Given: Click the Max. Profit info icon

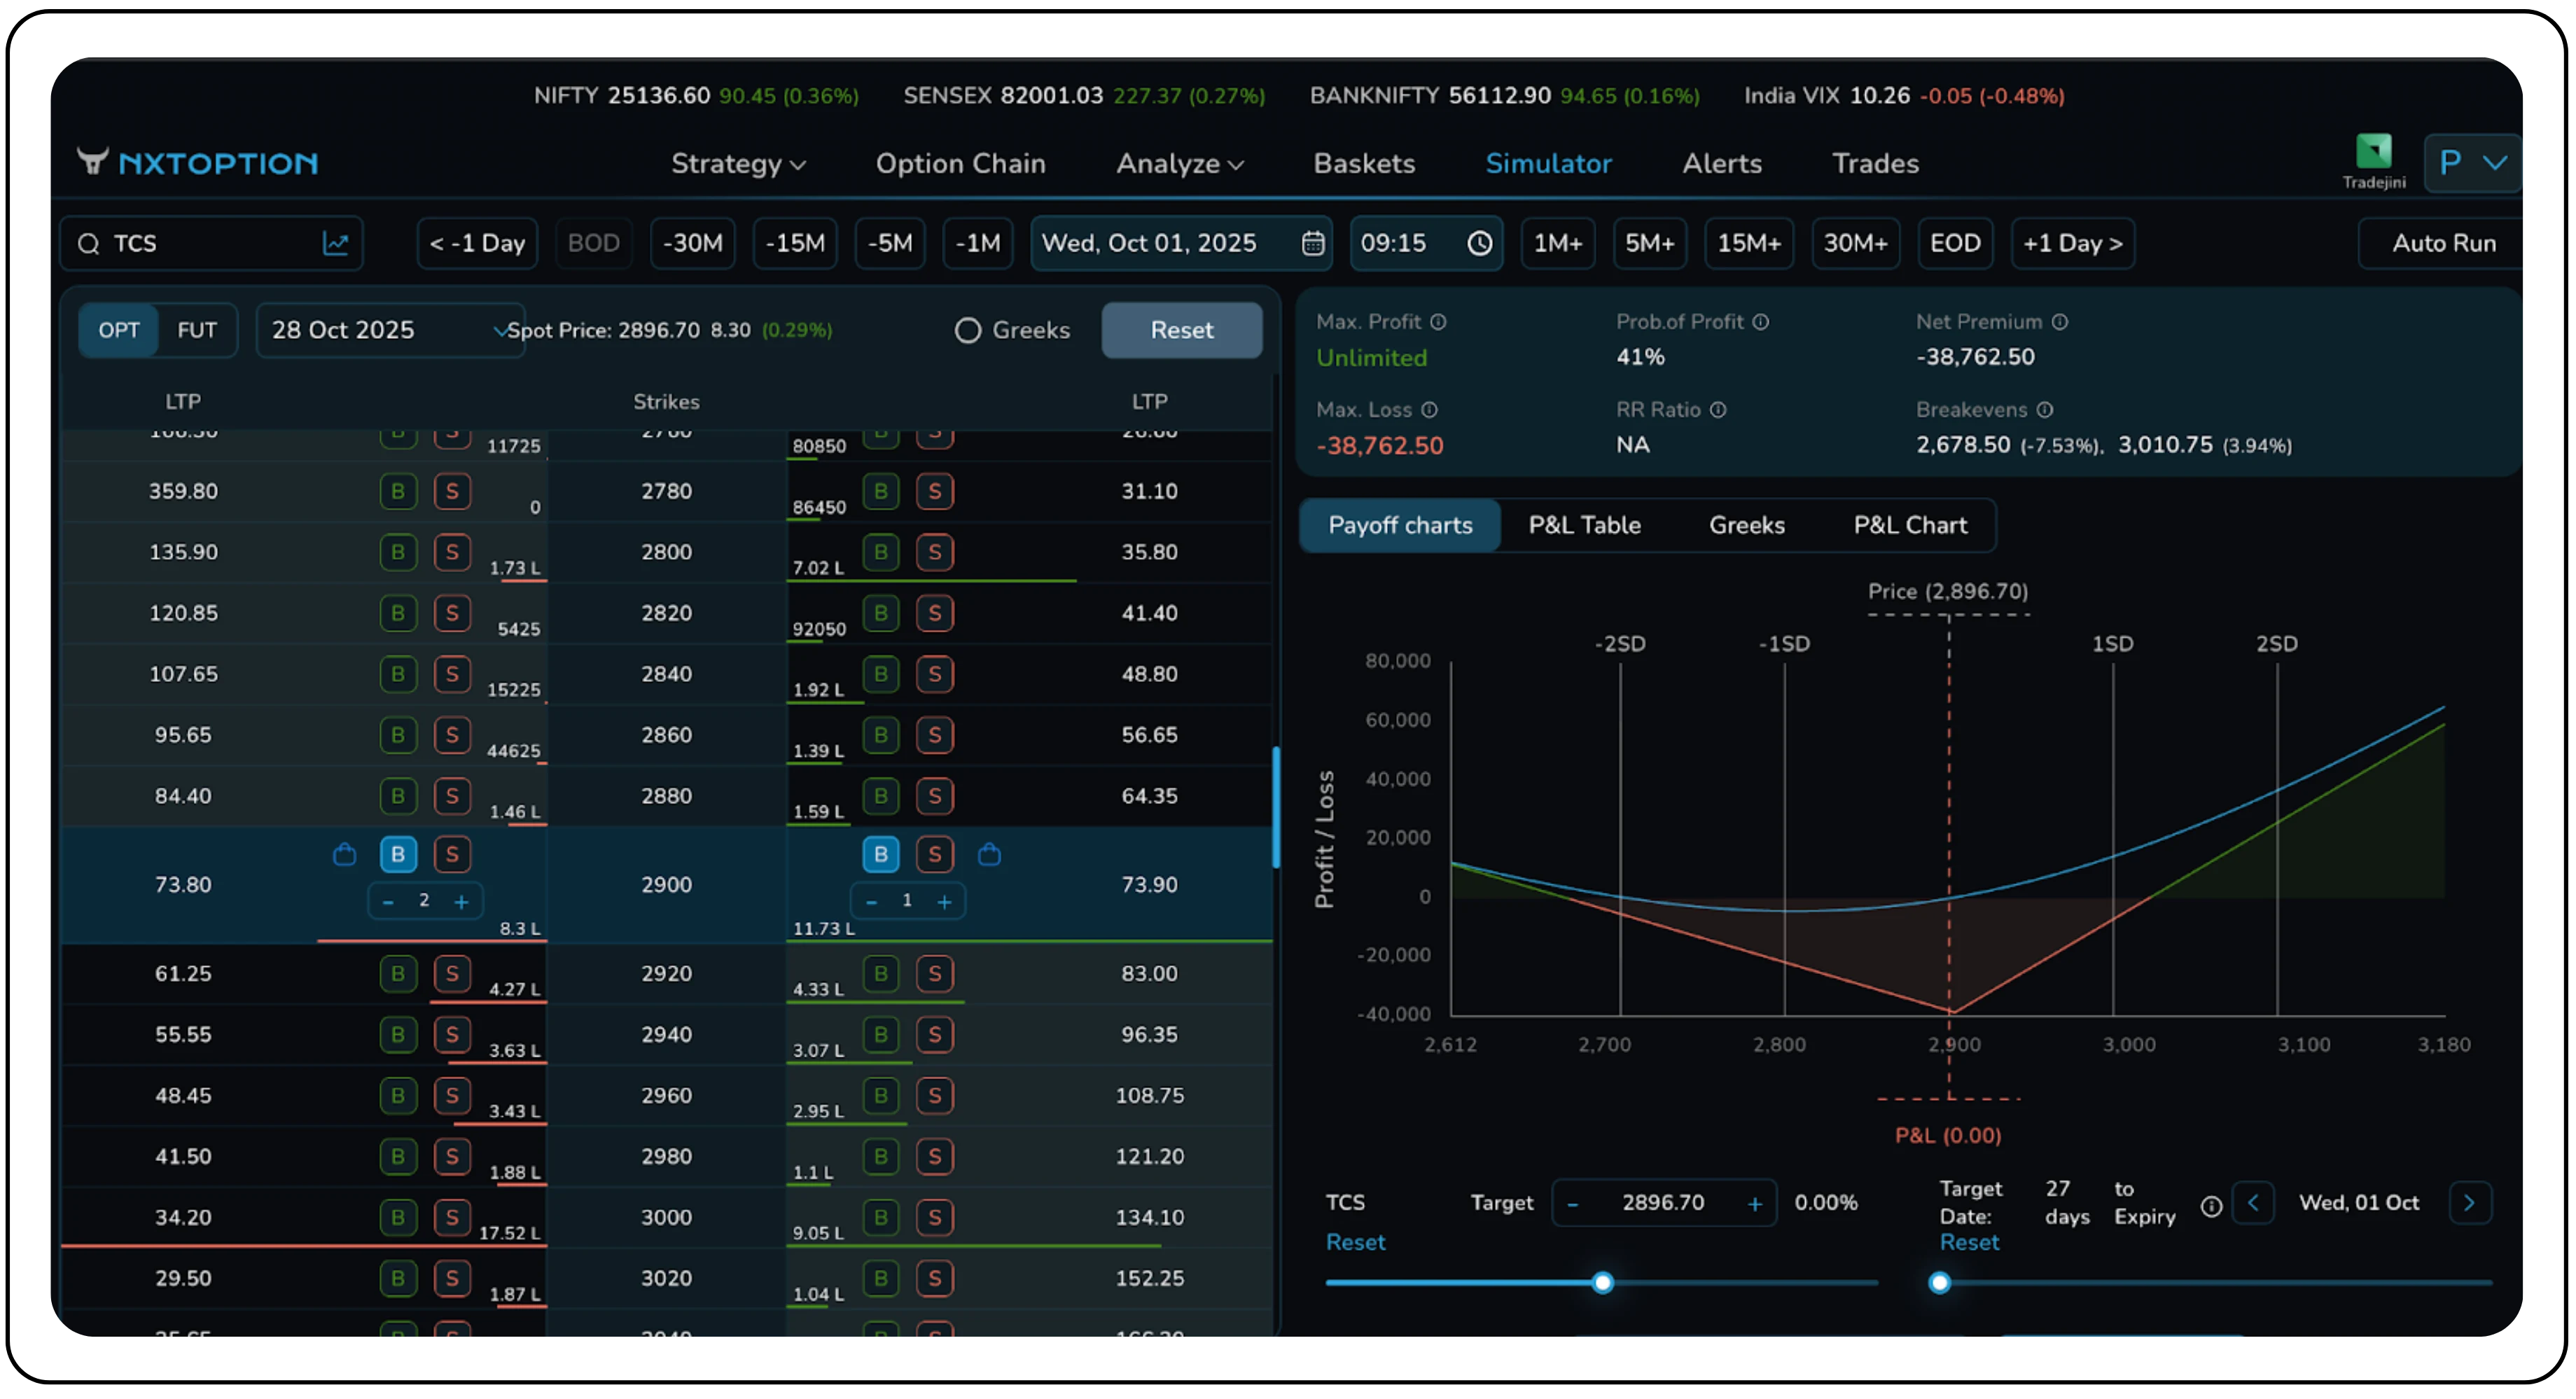Looking at the screenshot, I should 1438,322.
